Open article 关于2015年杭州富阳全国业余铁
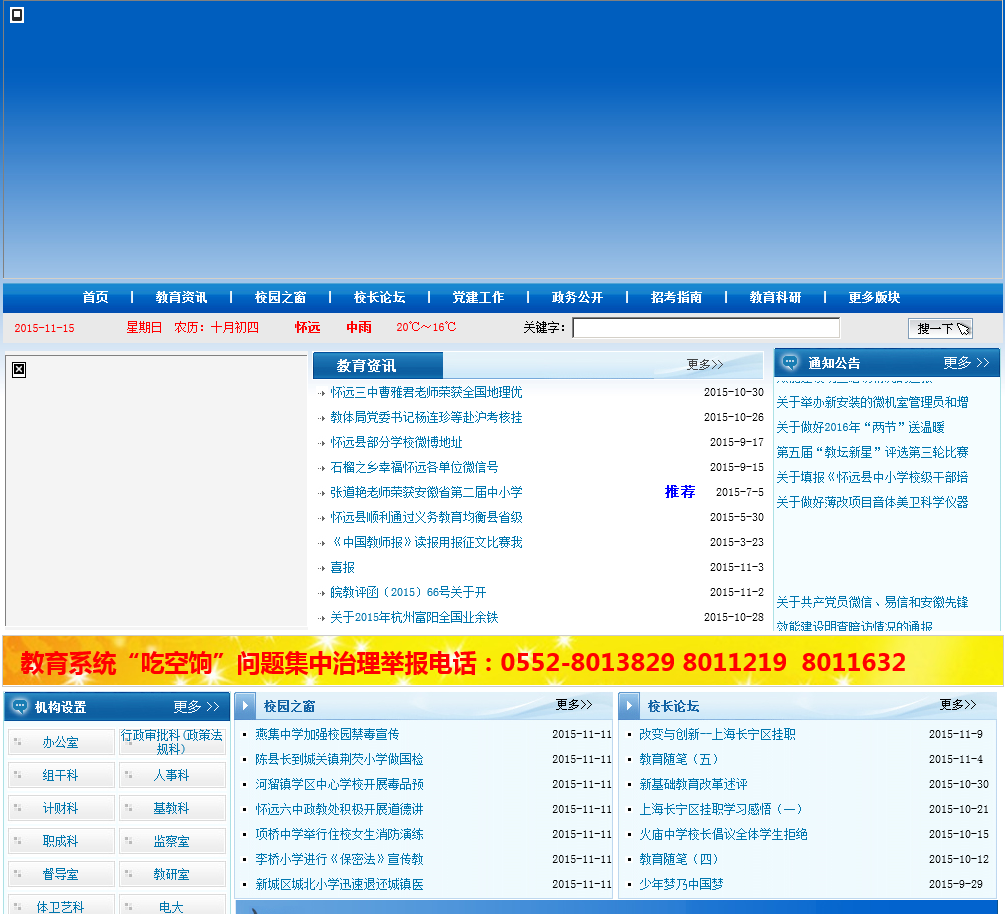This screenshot has width=1005, height=914. pyautogui.click(x=414, y=617)
